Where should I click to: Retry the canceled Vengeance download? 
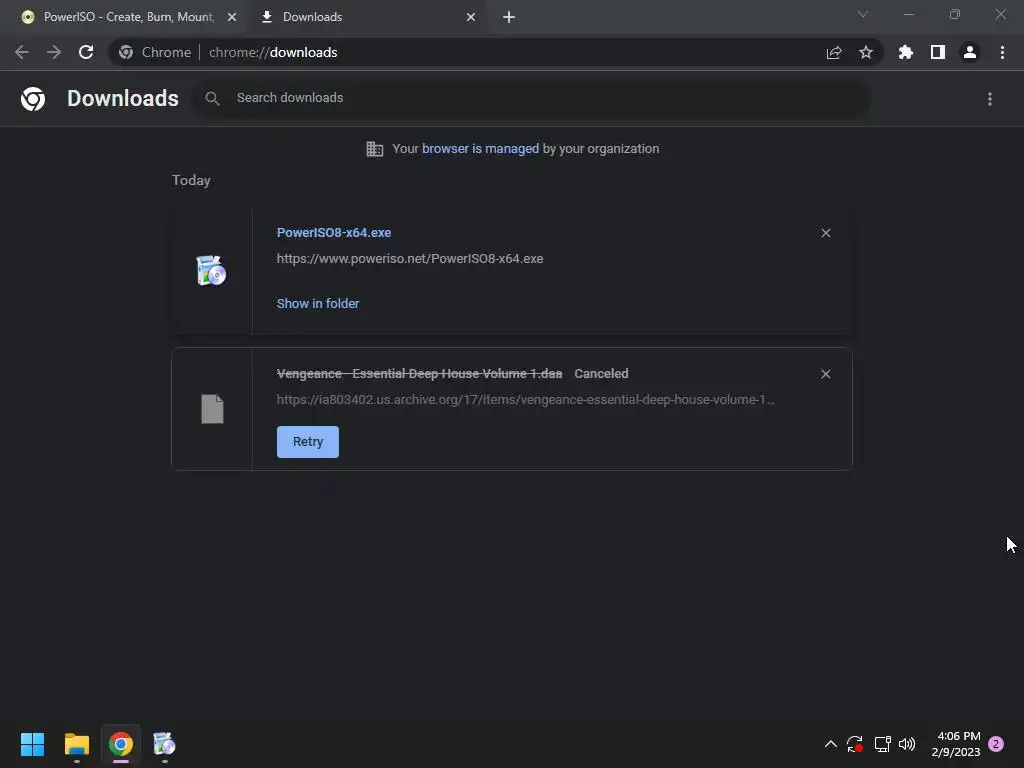point(308,442)
